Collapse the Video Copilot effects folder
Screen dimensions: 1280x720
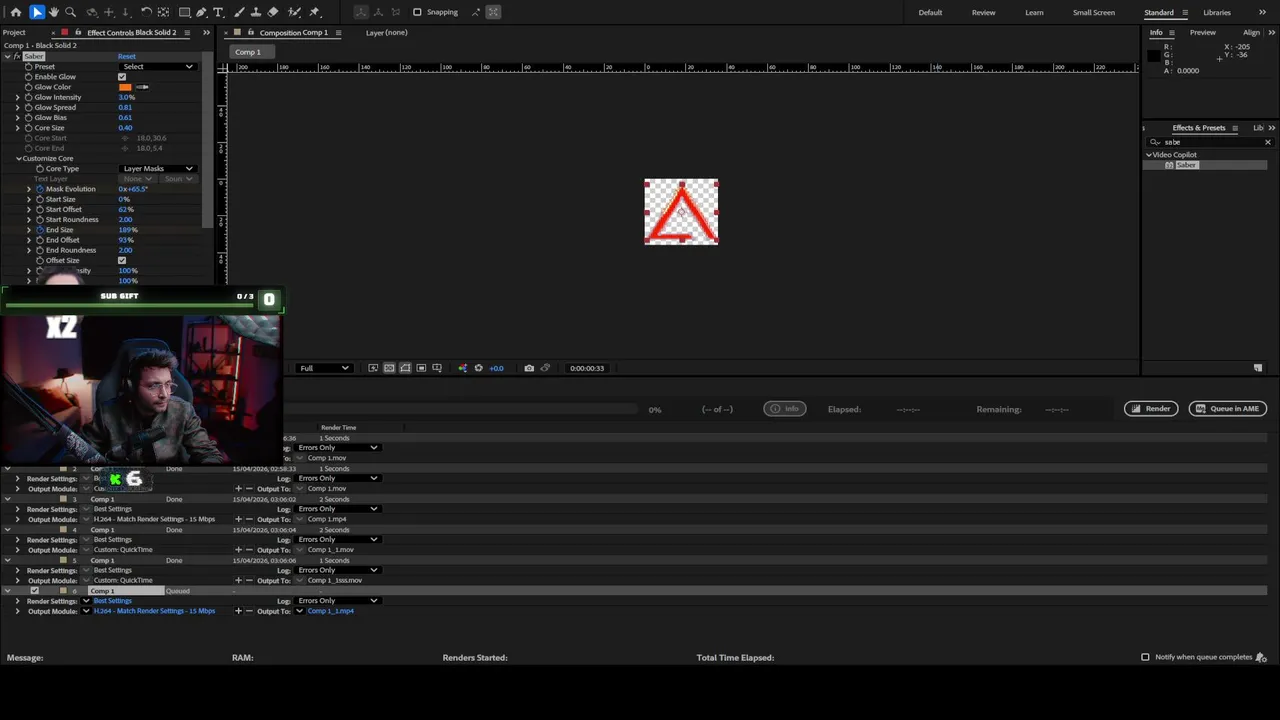click(1149, 155)
